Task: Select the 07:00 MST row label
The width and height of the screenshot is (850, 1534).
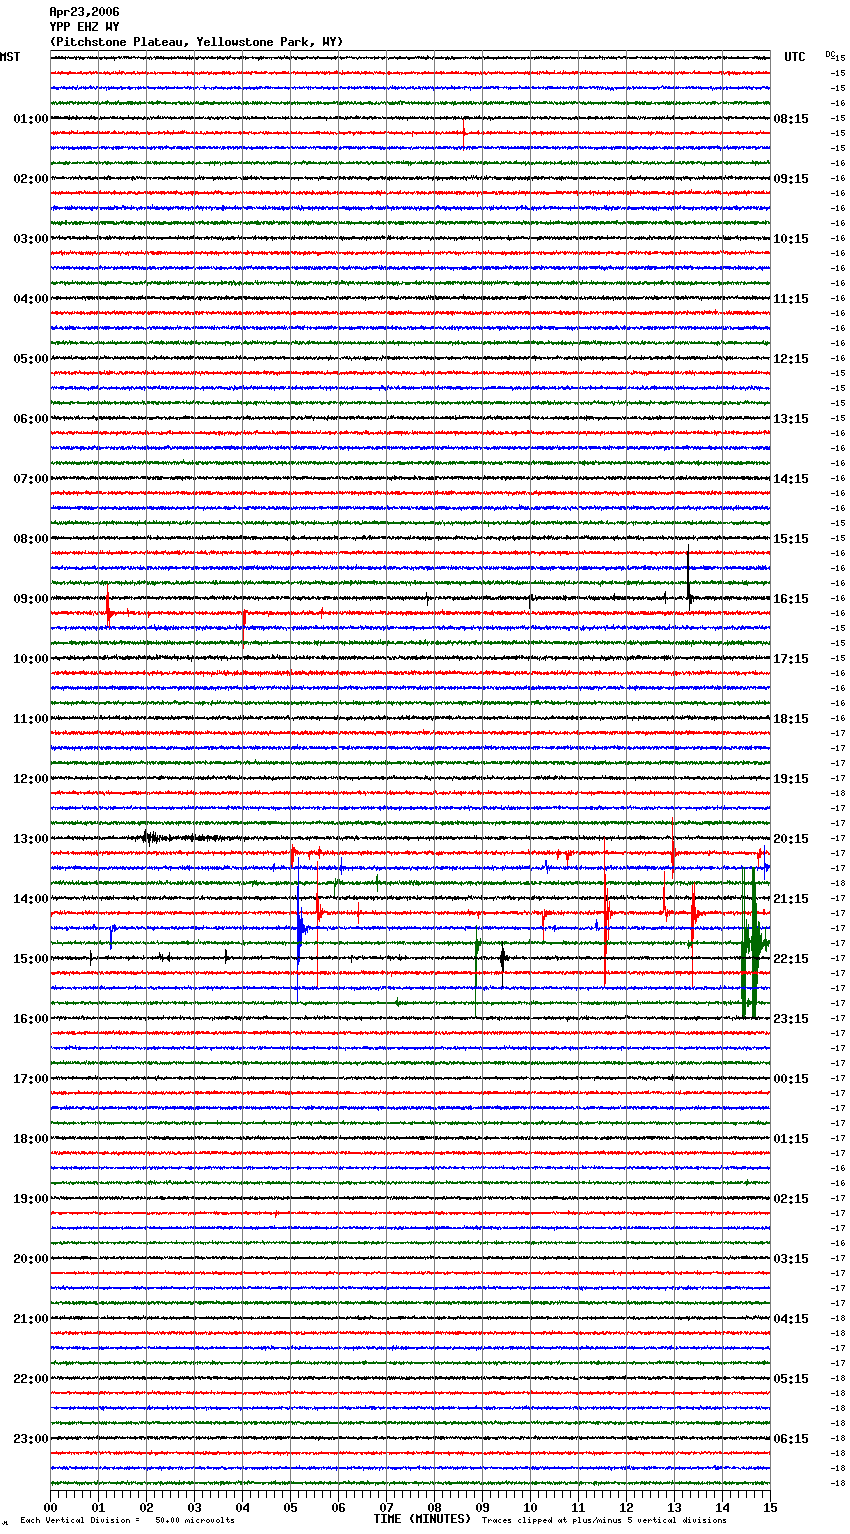Action: tap(30, 479)
